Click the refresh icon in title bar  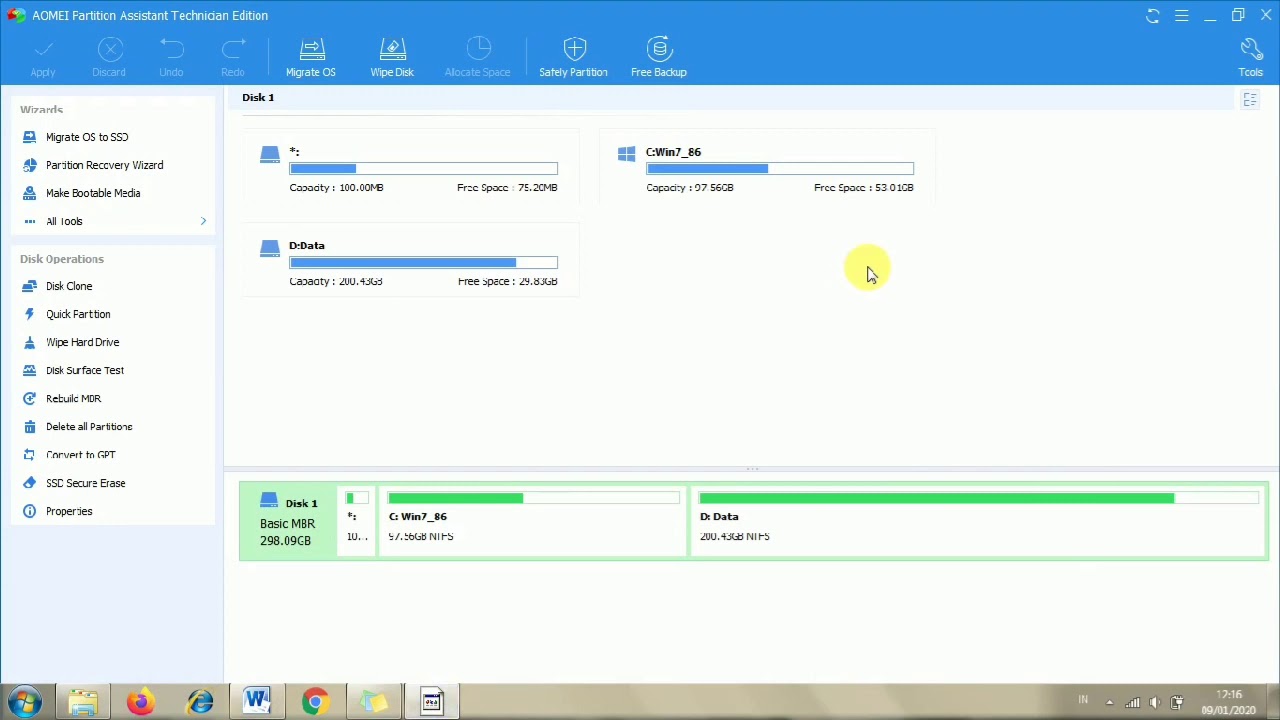click(1153, 15)
